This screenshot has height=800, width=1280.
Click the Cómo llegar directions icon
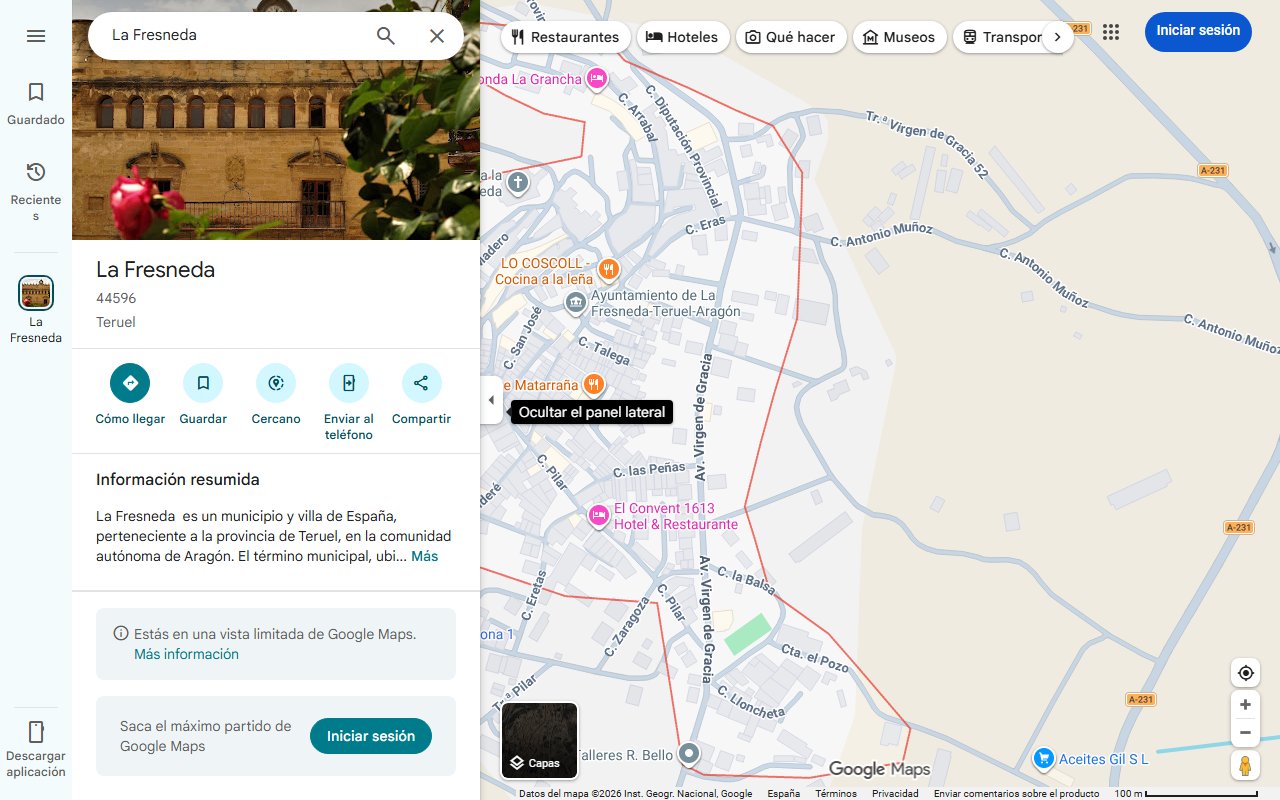click(x=130, y=383)
